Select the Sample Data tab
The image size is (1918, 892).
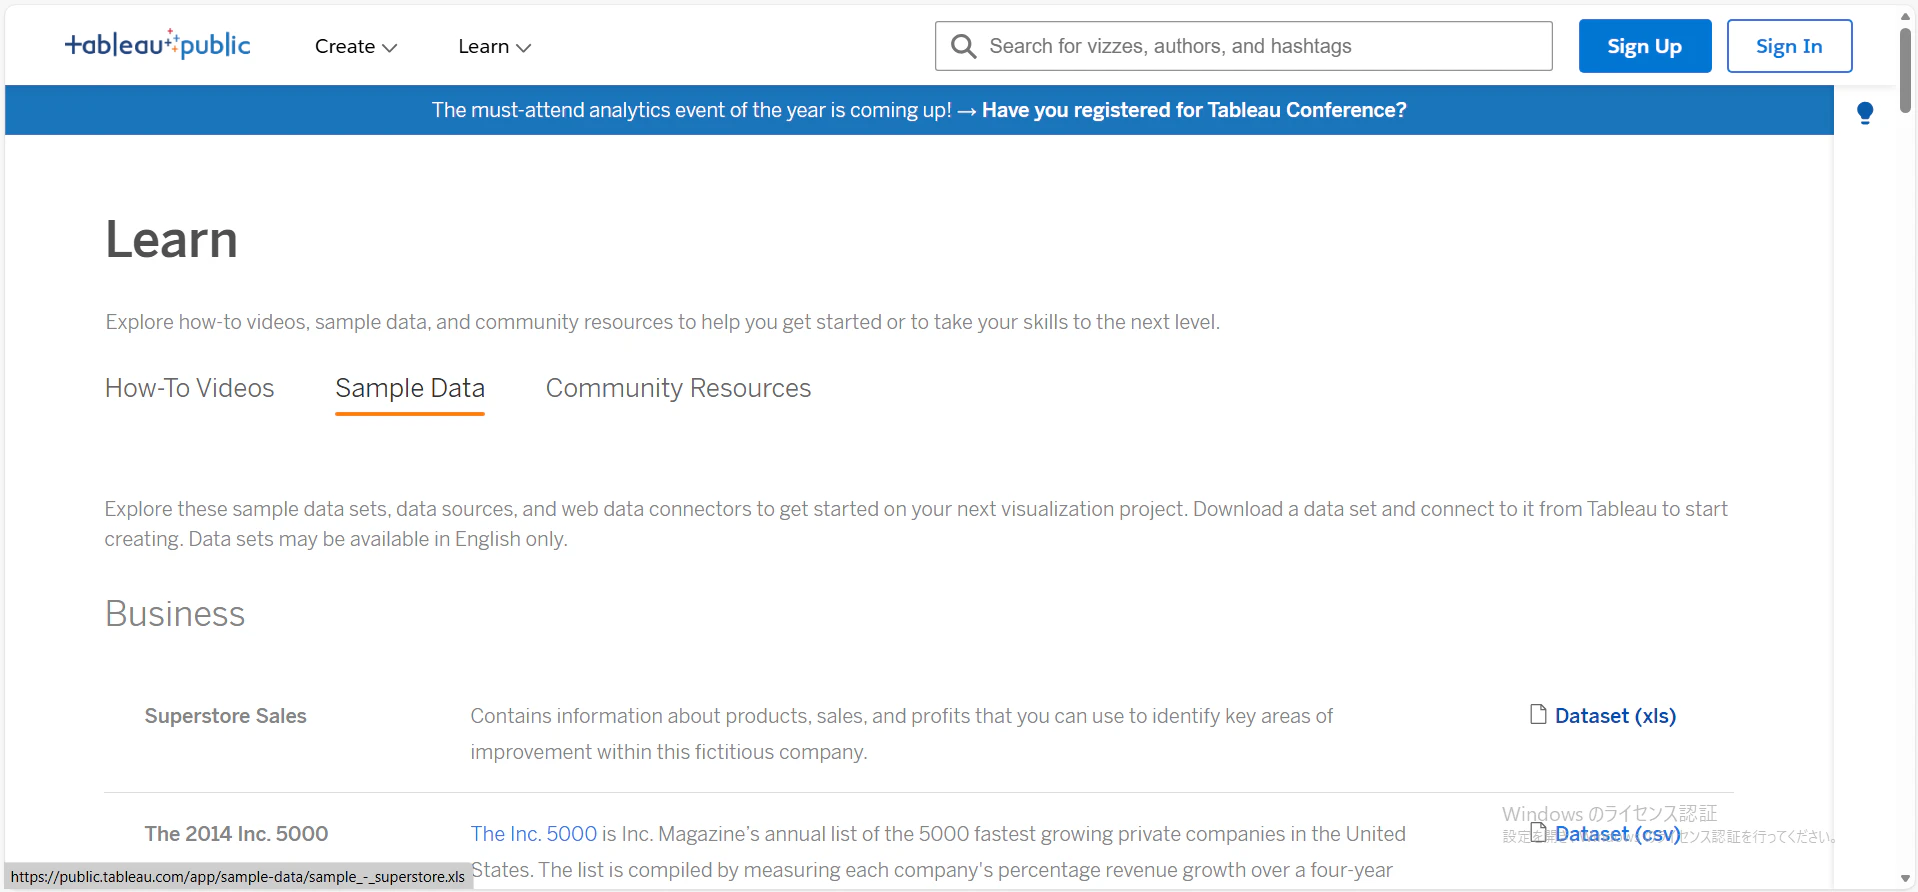(x=410, y=388)
